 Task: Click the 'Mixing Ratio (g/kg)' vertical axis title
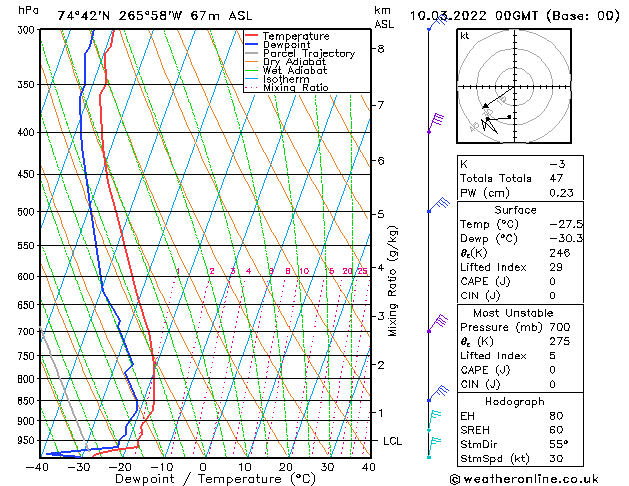pos(392,281)
